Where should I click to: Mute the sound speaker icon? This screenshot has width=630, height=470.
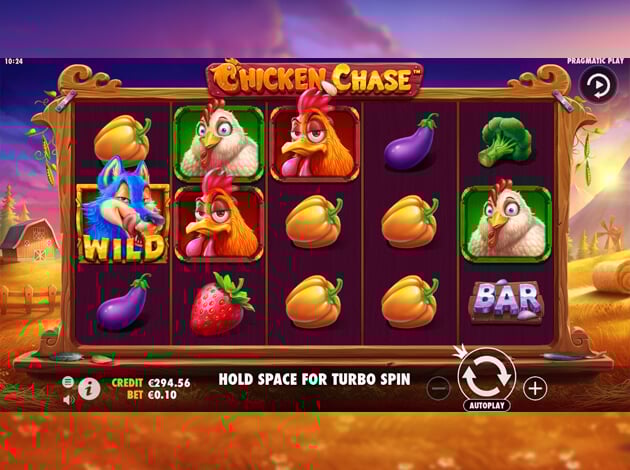pos(69,400)
